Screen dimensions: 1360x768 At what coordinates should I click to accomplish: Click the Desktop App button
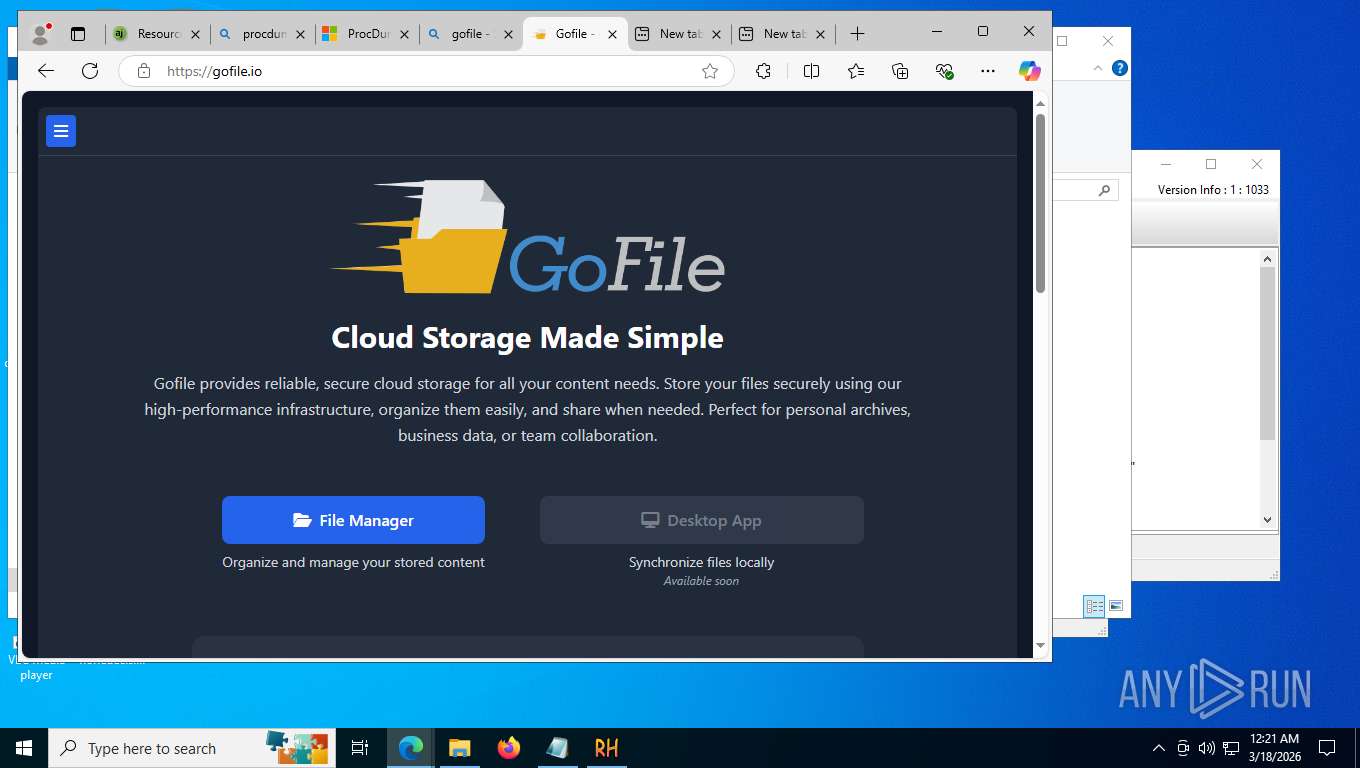[x=701, y=520]
